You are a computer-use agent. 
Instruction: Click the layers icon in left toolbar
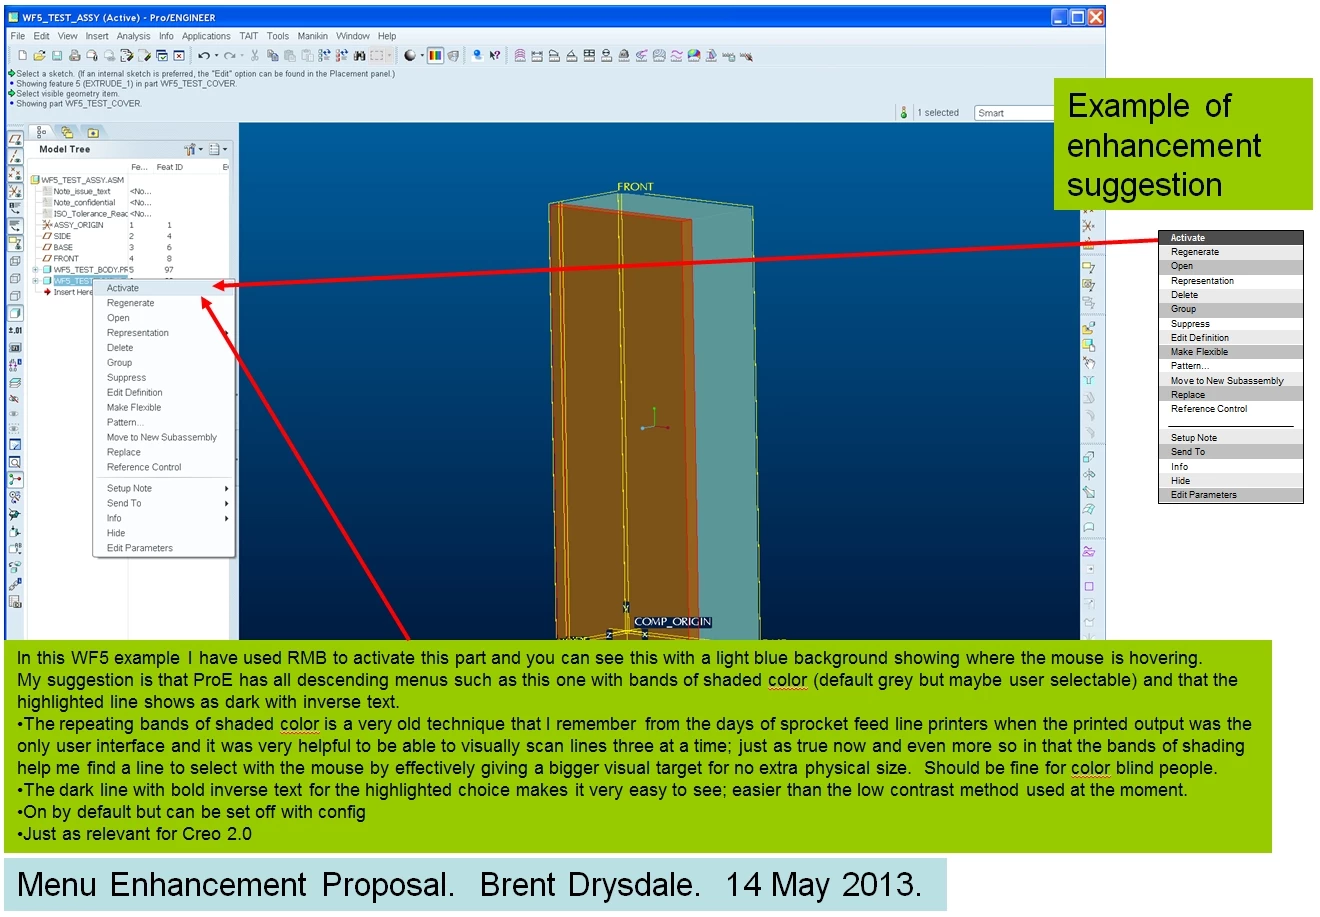(15, 383)
